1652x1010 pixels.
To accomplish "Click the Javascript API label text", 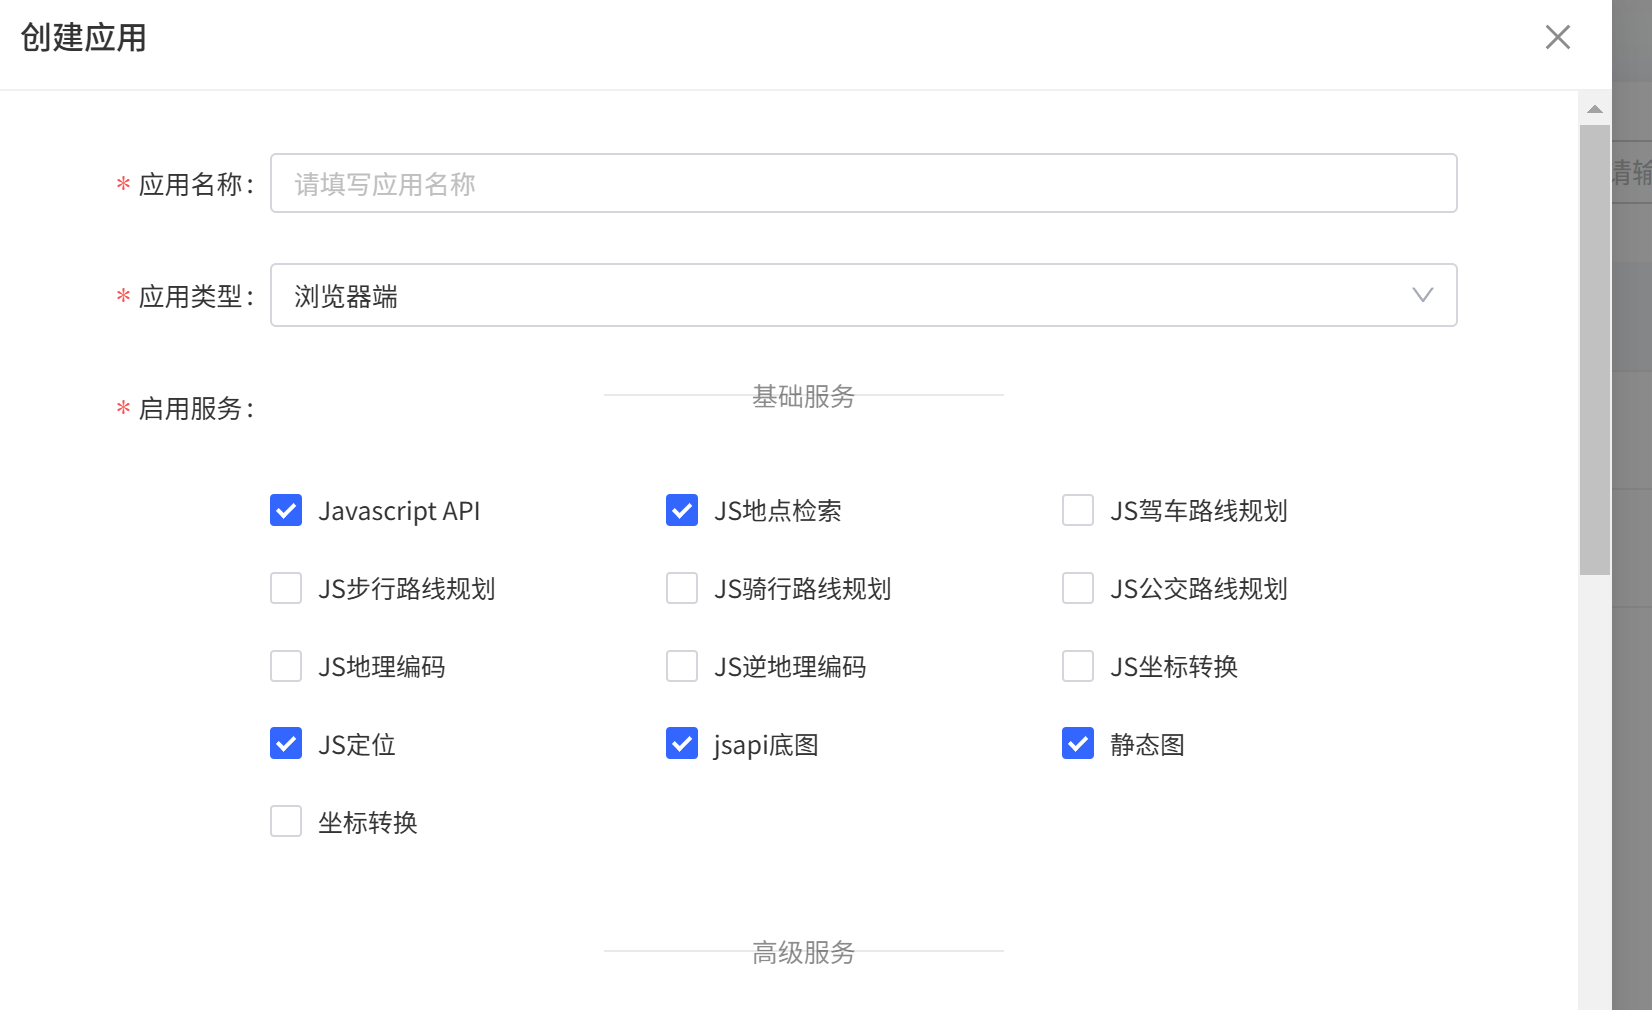I will [x=399, y=511].
